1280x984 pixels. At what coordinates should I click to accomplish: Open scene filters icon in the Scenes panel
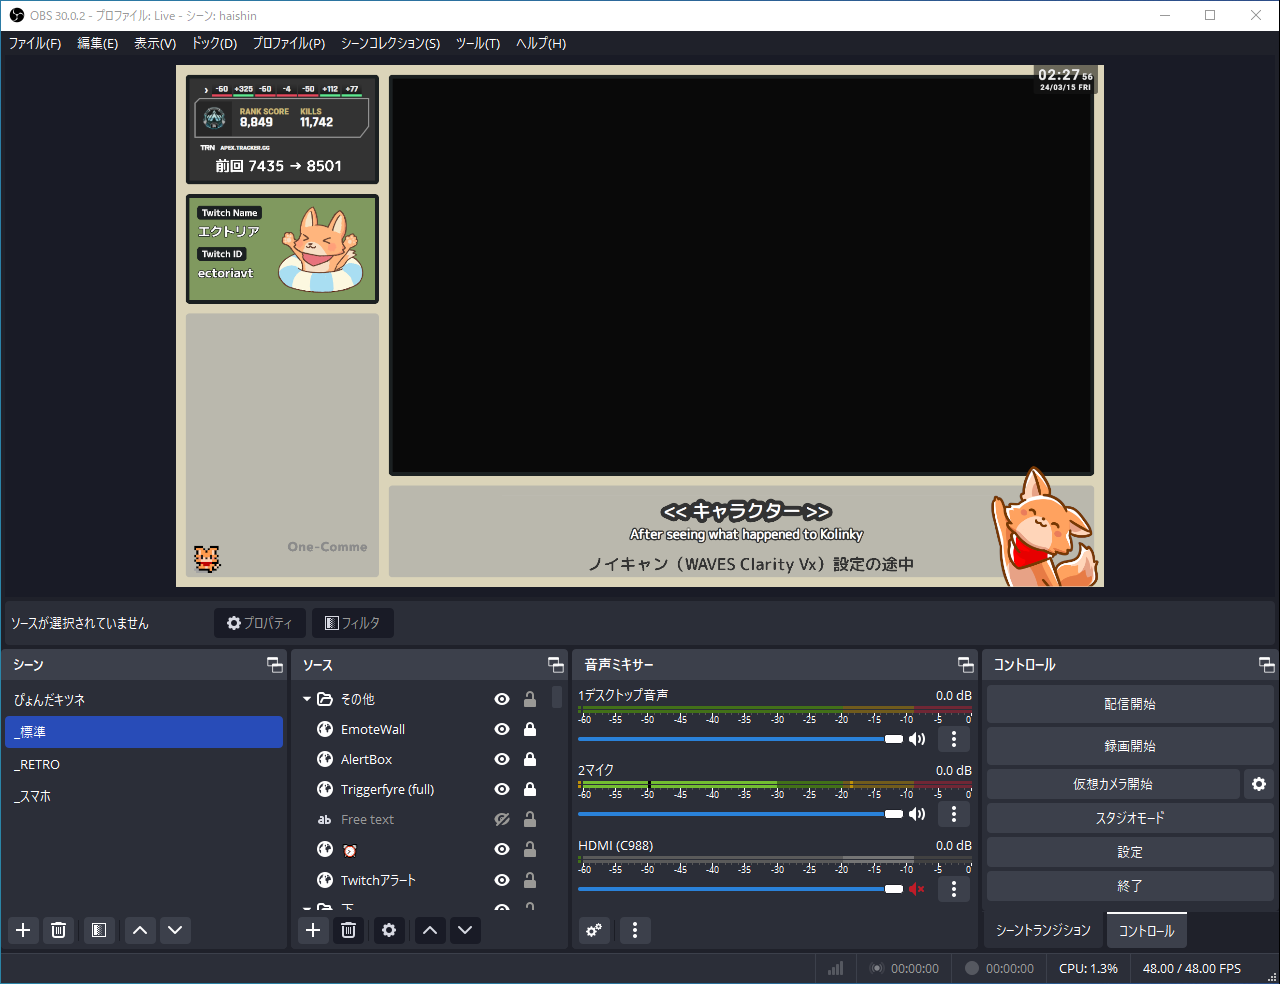(x=98, y=930)
